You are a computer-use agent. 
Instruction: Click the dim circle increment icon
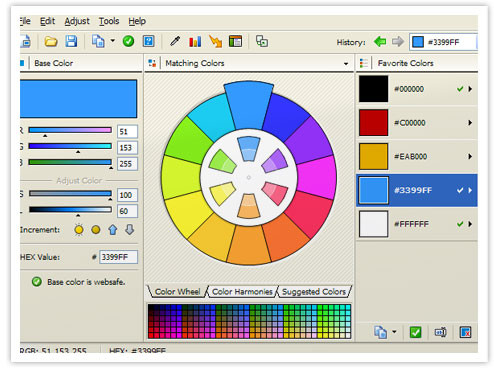click(96, 230)
